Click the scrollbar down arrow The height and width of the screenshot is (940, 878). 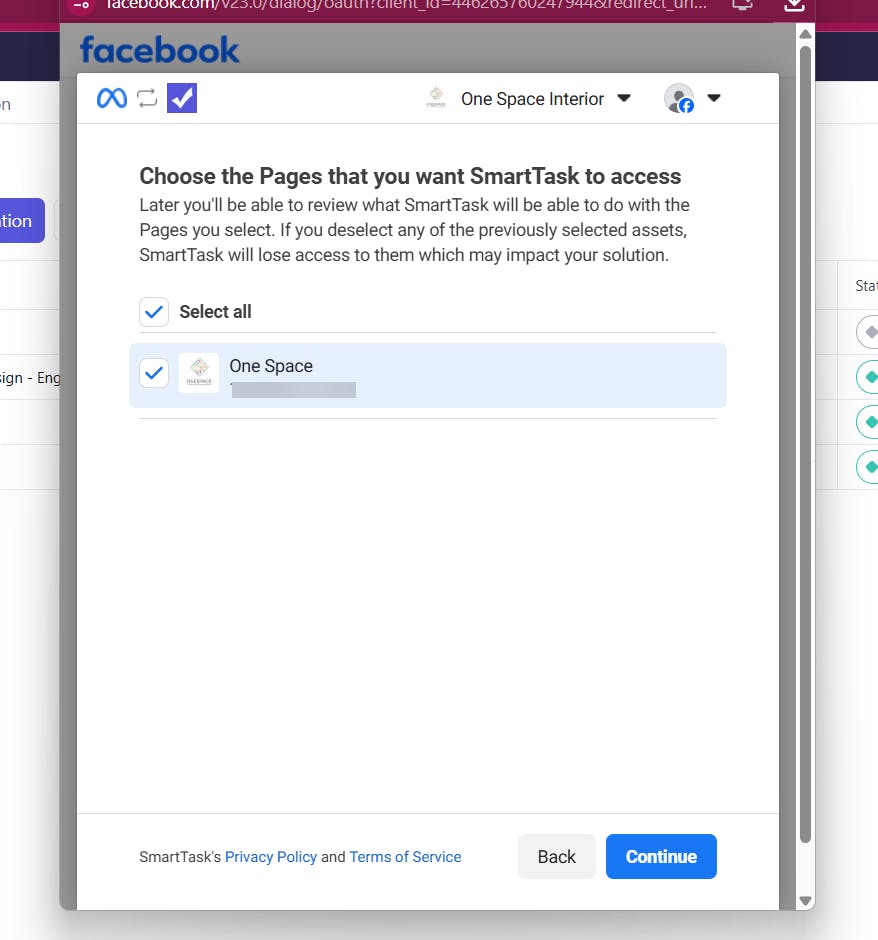pyautogui.click(x=805, y=900)
